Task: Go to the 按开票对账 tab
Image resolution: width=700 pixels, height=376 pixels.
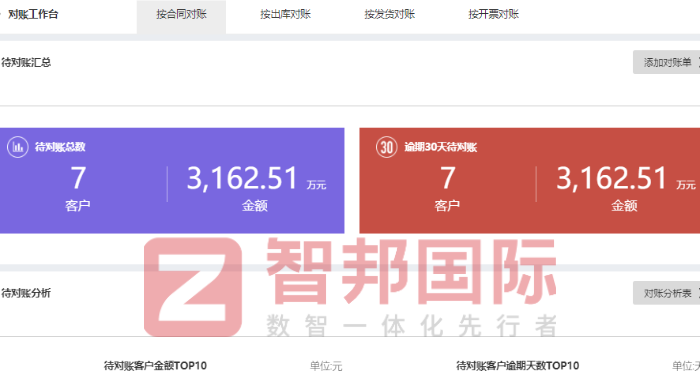Action: click(493, 15)
